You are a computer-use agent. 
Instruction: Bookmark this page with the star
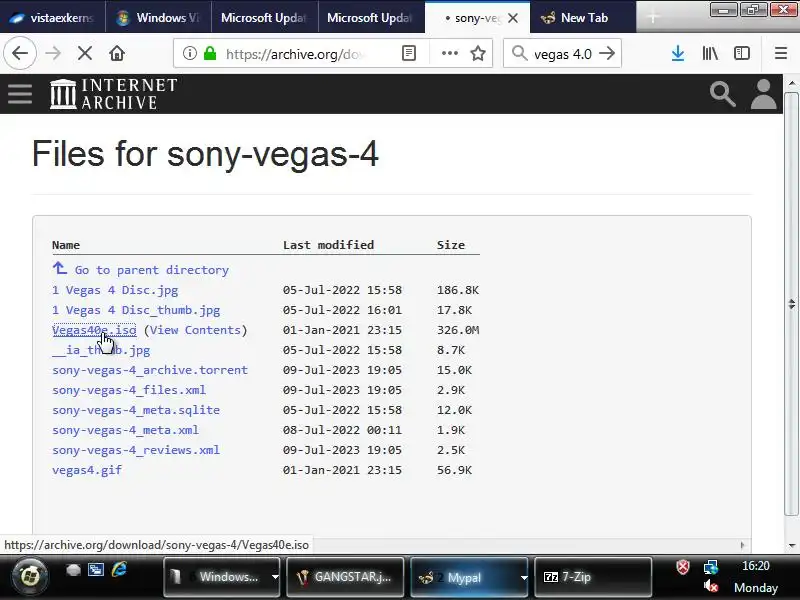point(478,53)
